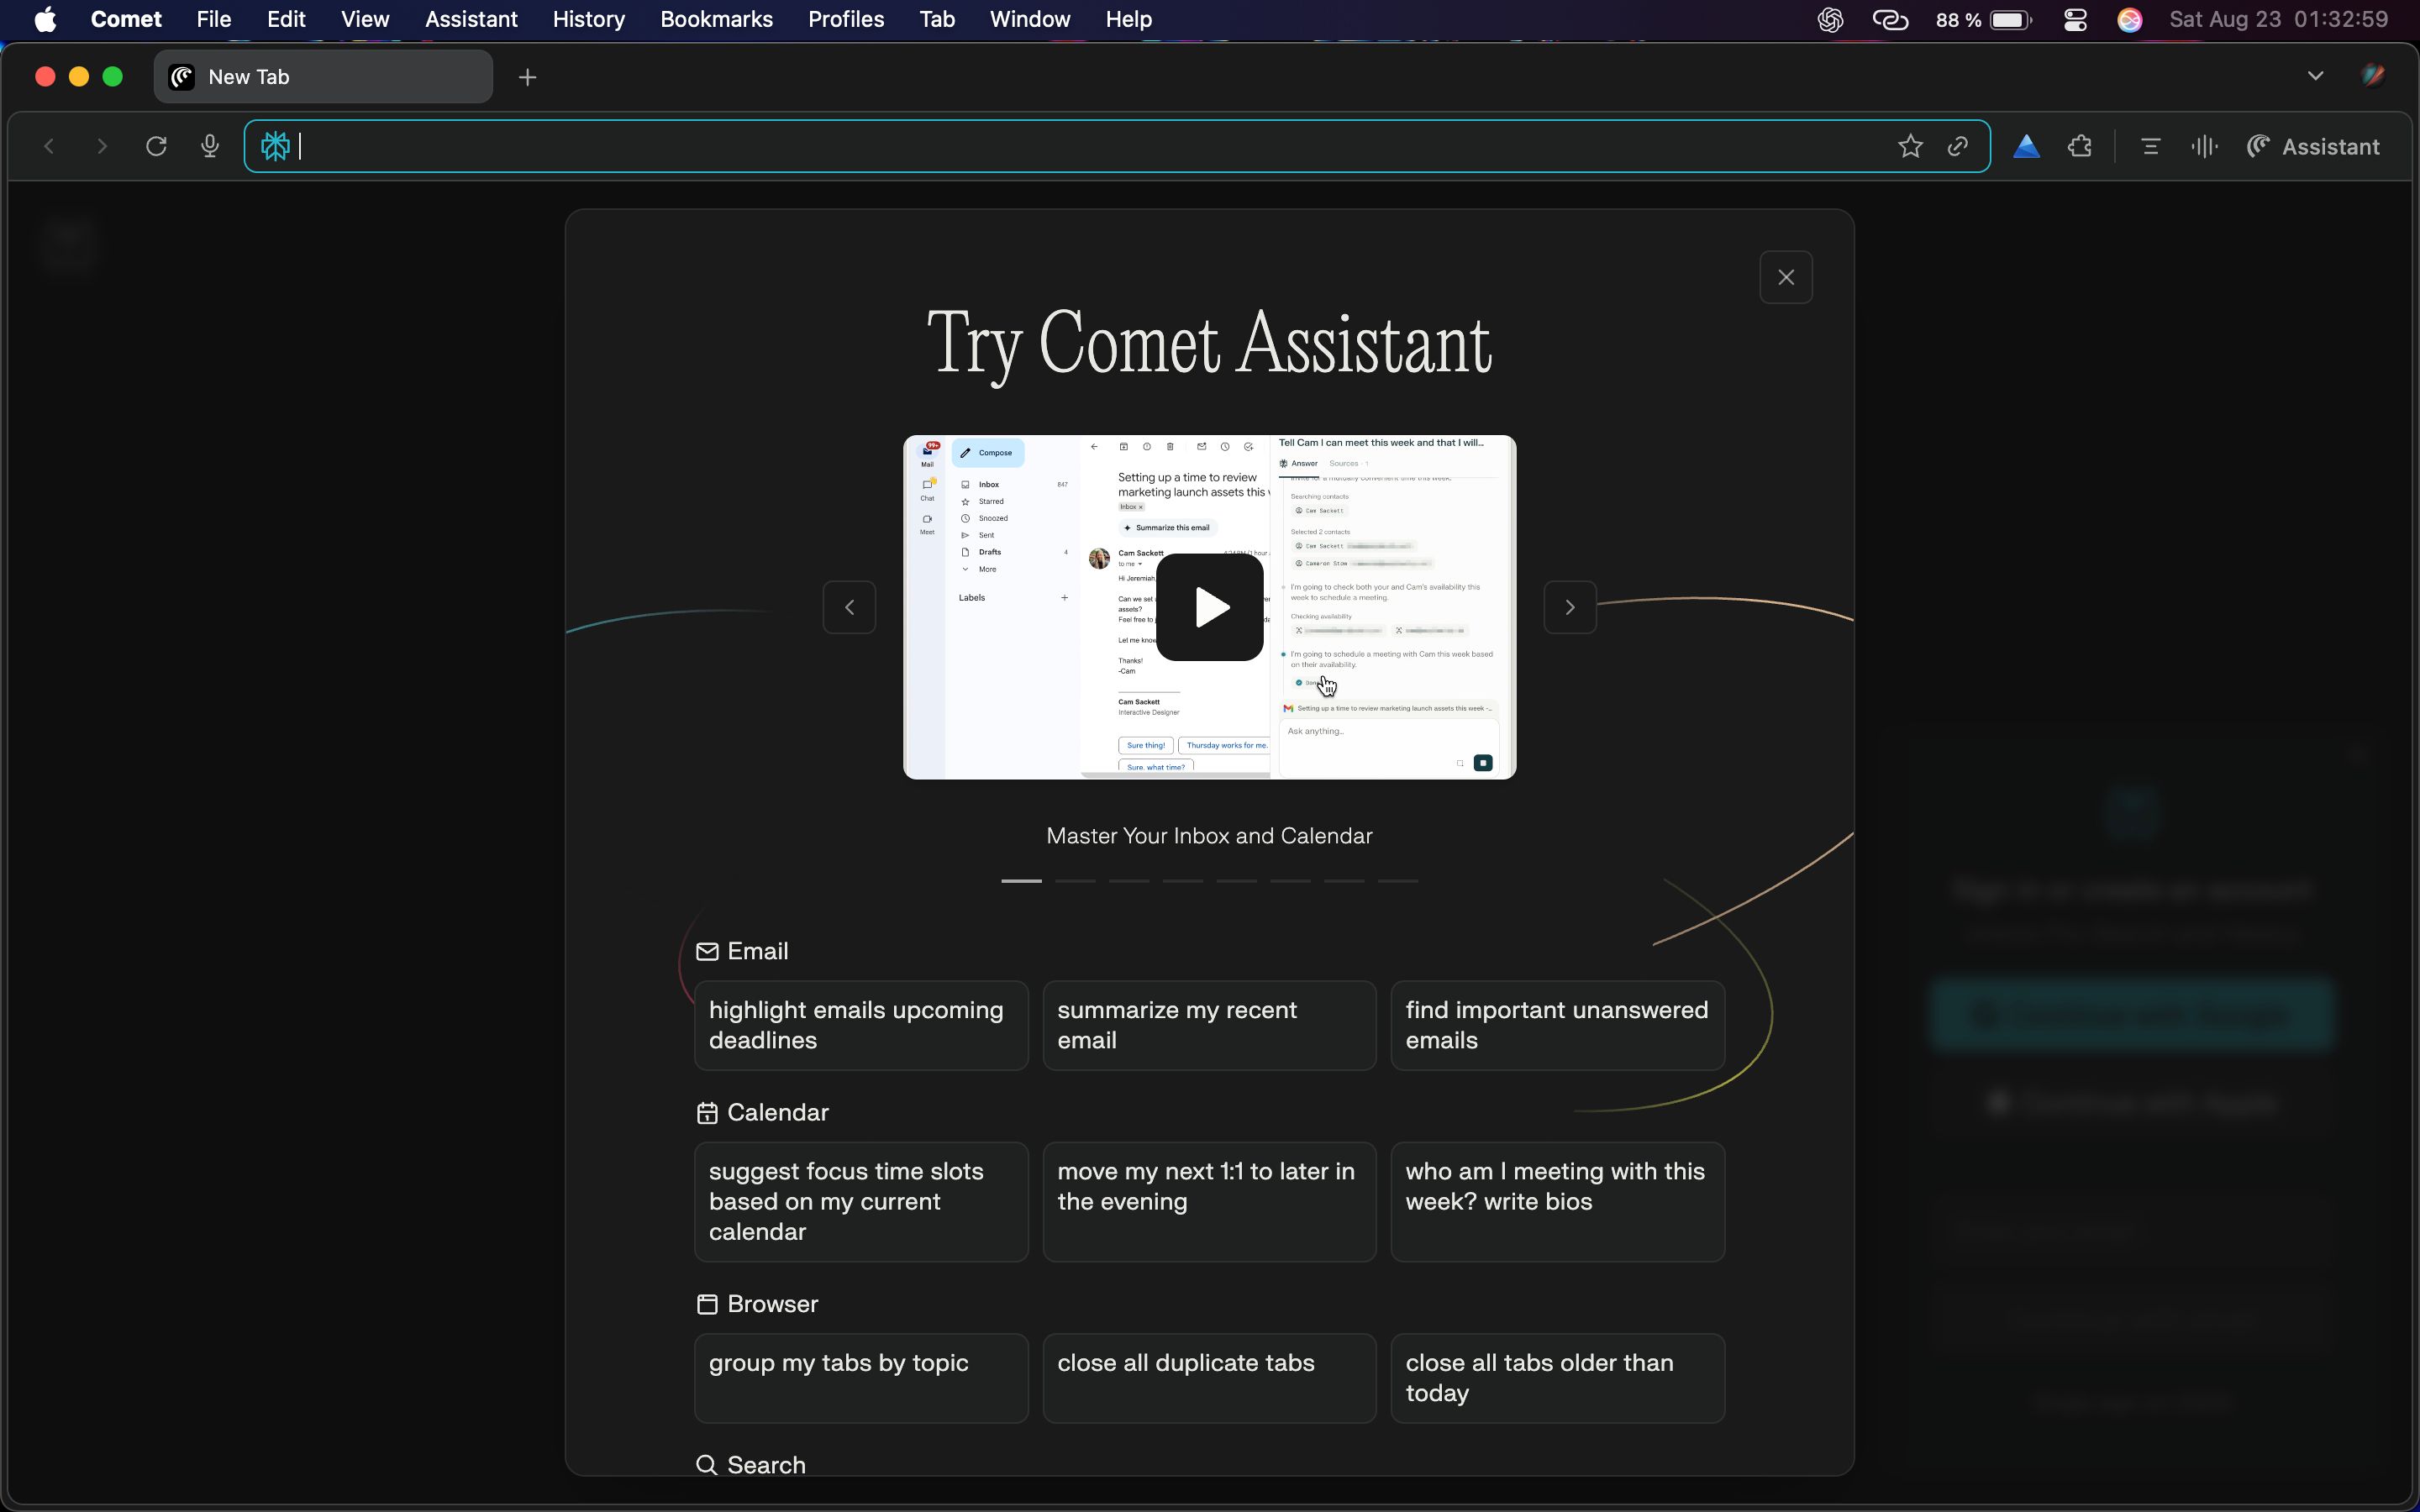This screenshot has height=1512, width=2420.
Task: Click the profile avatar in tab strip
Action: click(2373, 76)
